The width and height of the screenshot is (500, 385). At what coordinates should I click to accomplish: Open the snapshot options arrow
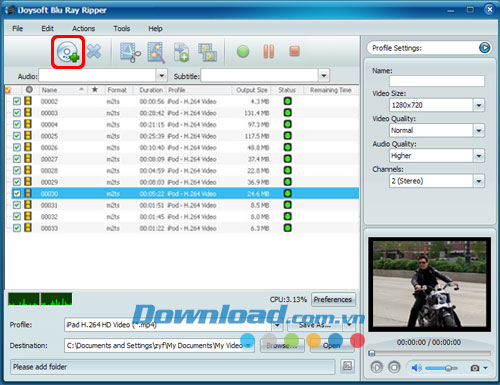485,368
